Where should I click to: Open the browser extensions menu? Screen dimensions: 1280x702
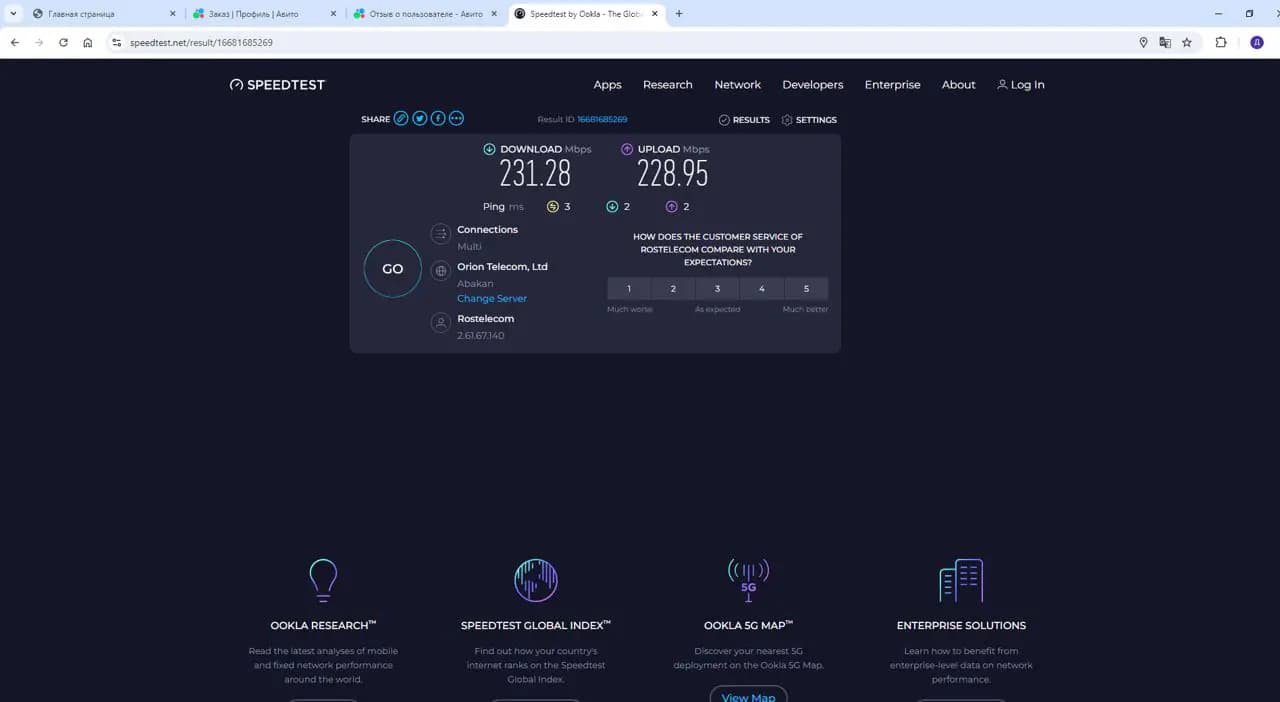tap(1221, 43)
